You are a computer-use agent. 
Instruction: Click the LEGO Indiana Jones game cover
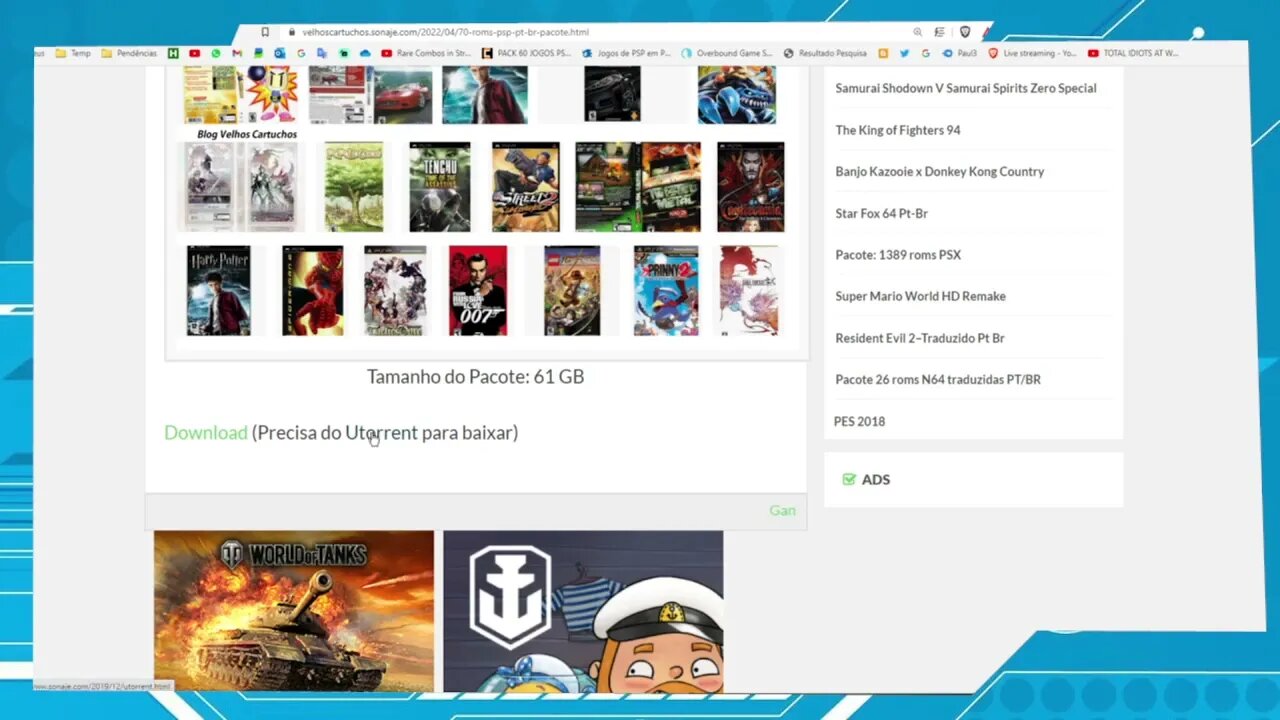click(x=572, y=290)
